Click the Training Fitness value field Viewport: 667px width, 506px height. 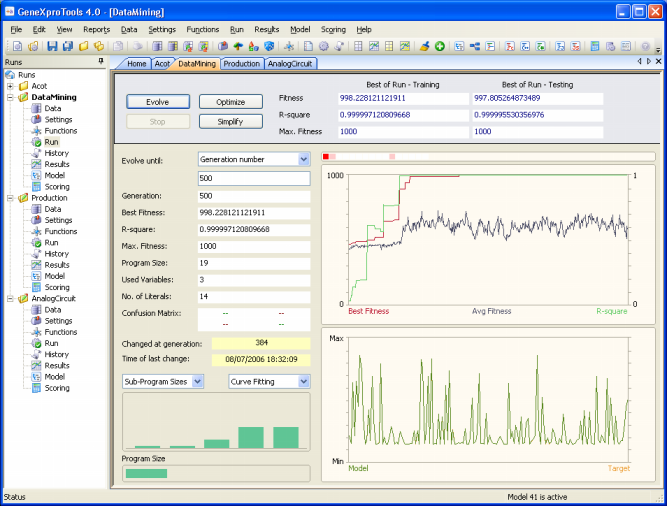pyautogui.click(x=404, y=98)
